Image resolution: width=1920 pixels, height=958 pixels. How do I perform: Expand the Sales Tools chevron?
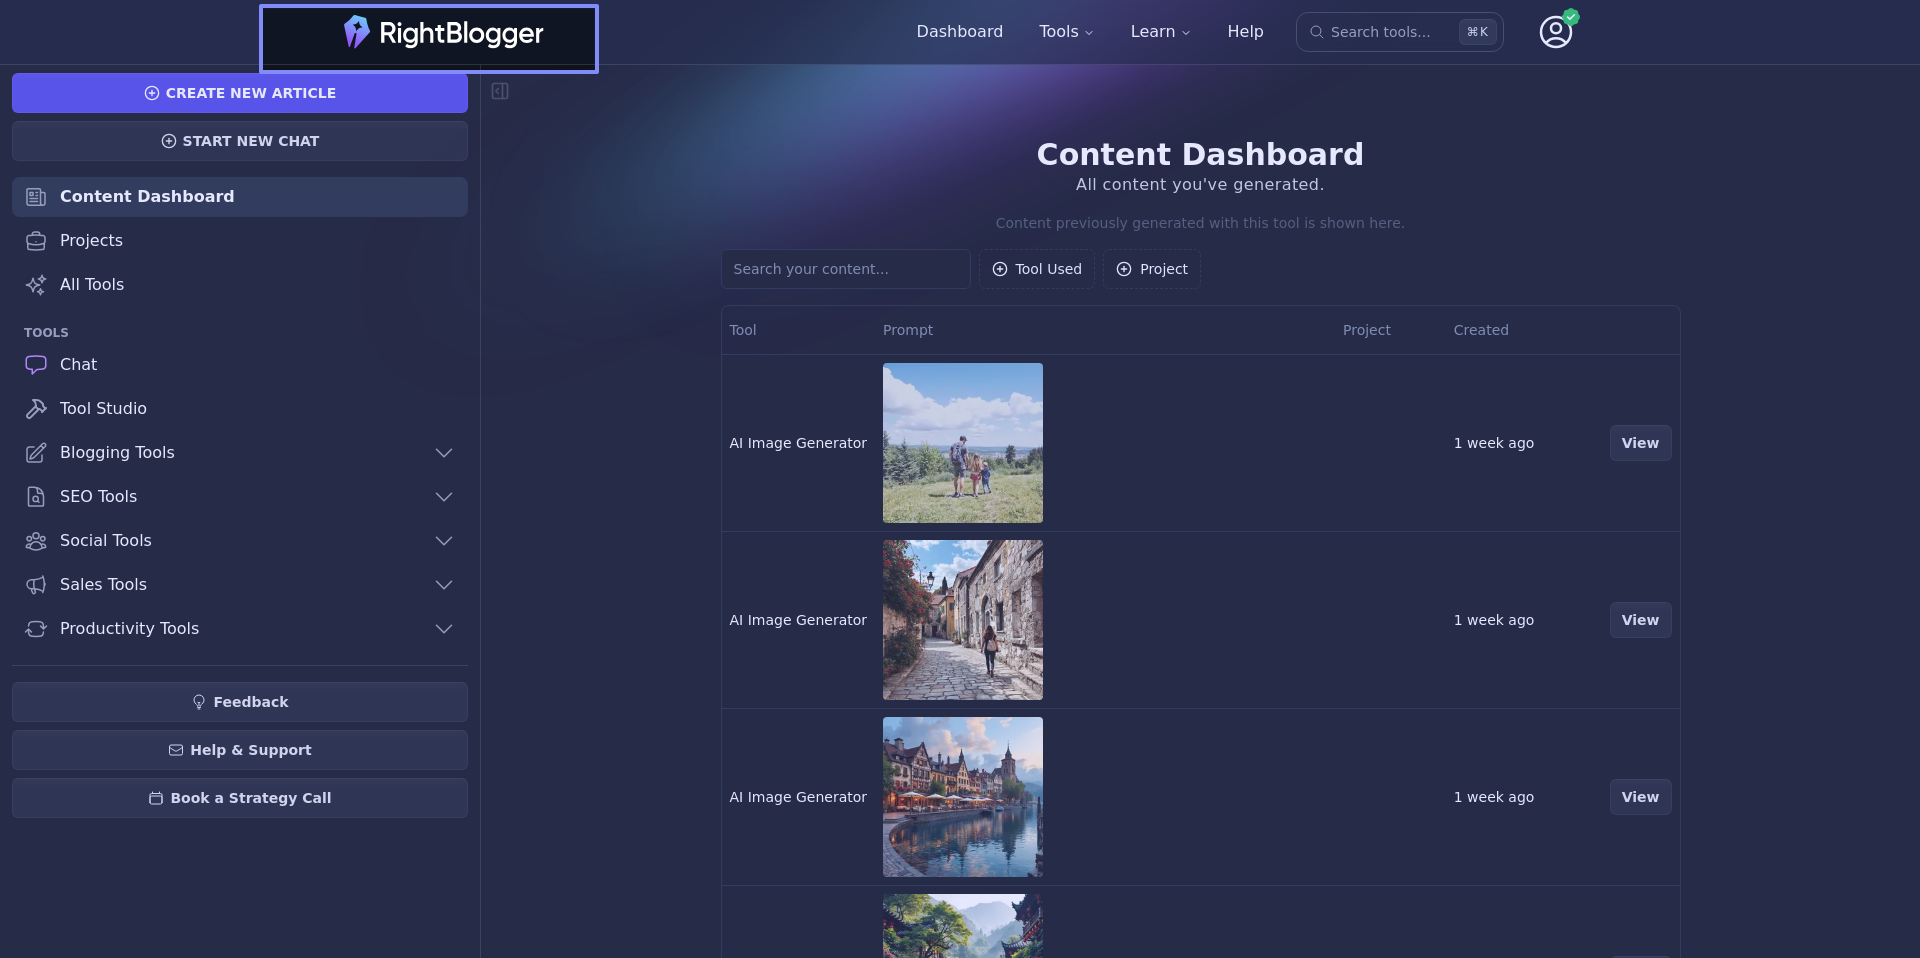(x=444, y=585)
